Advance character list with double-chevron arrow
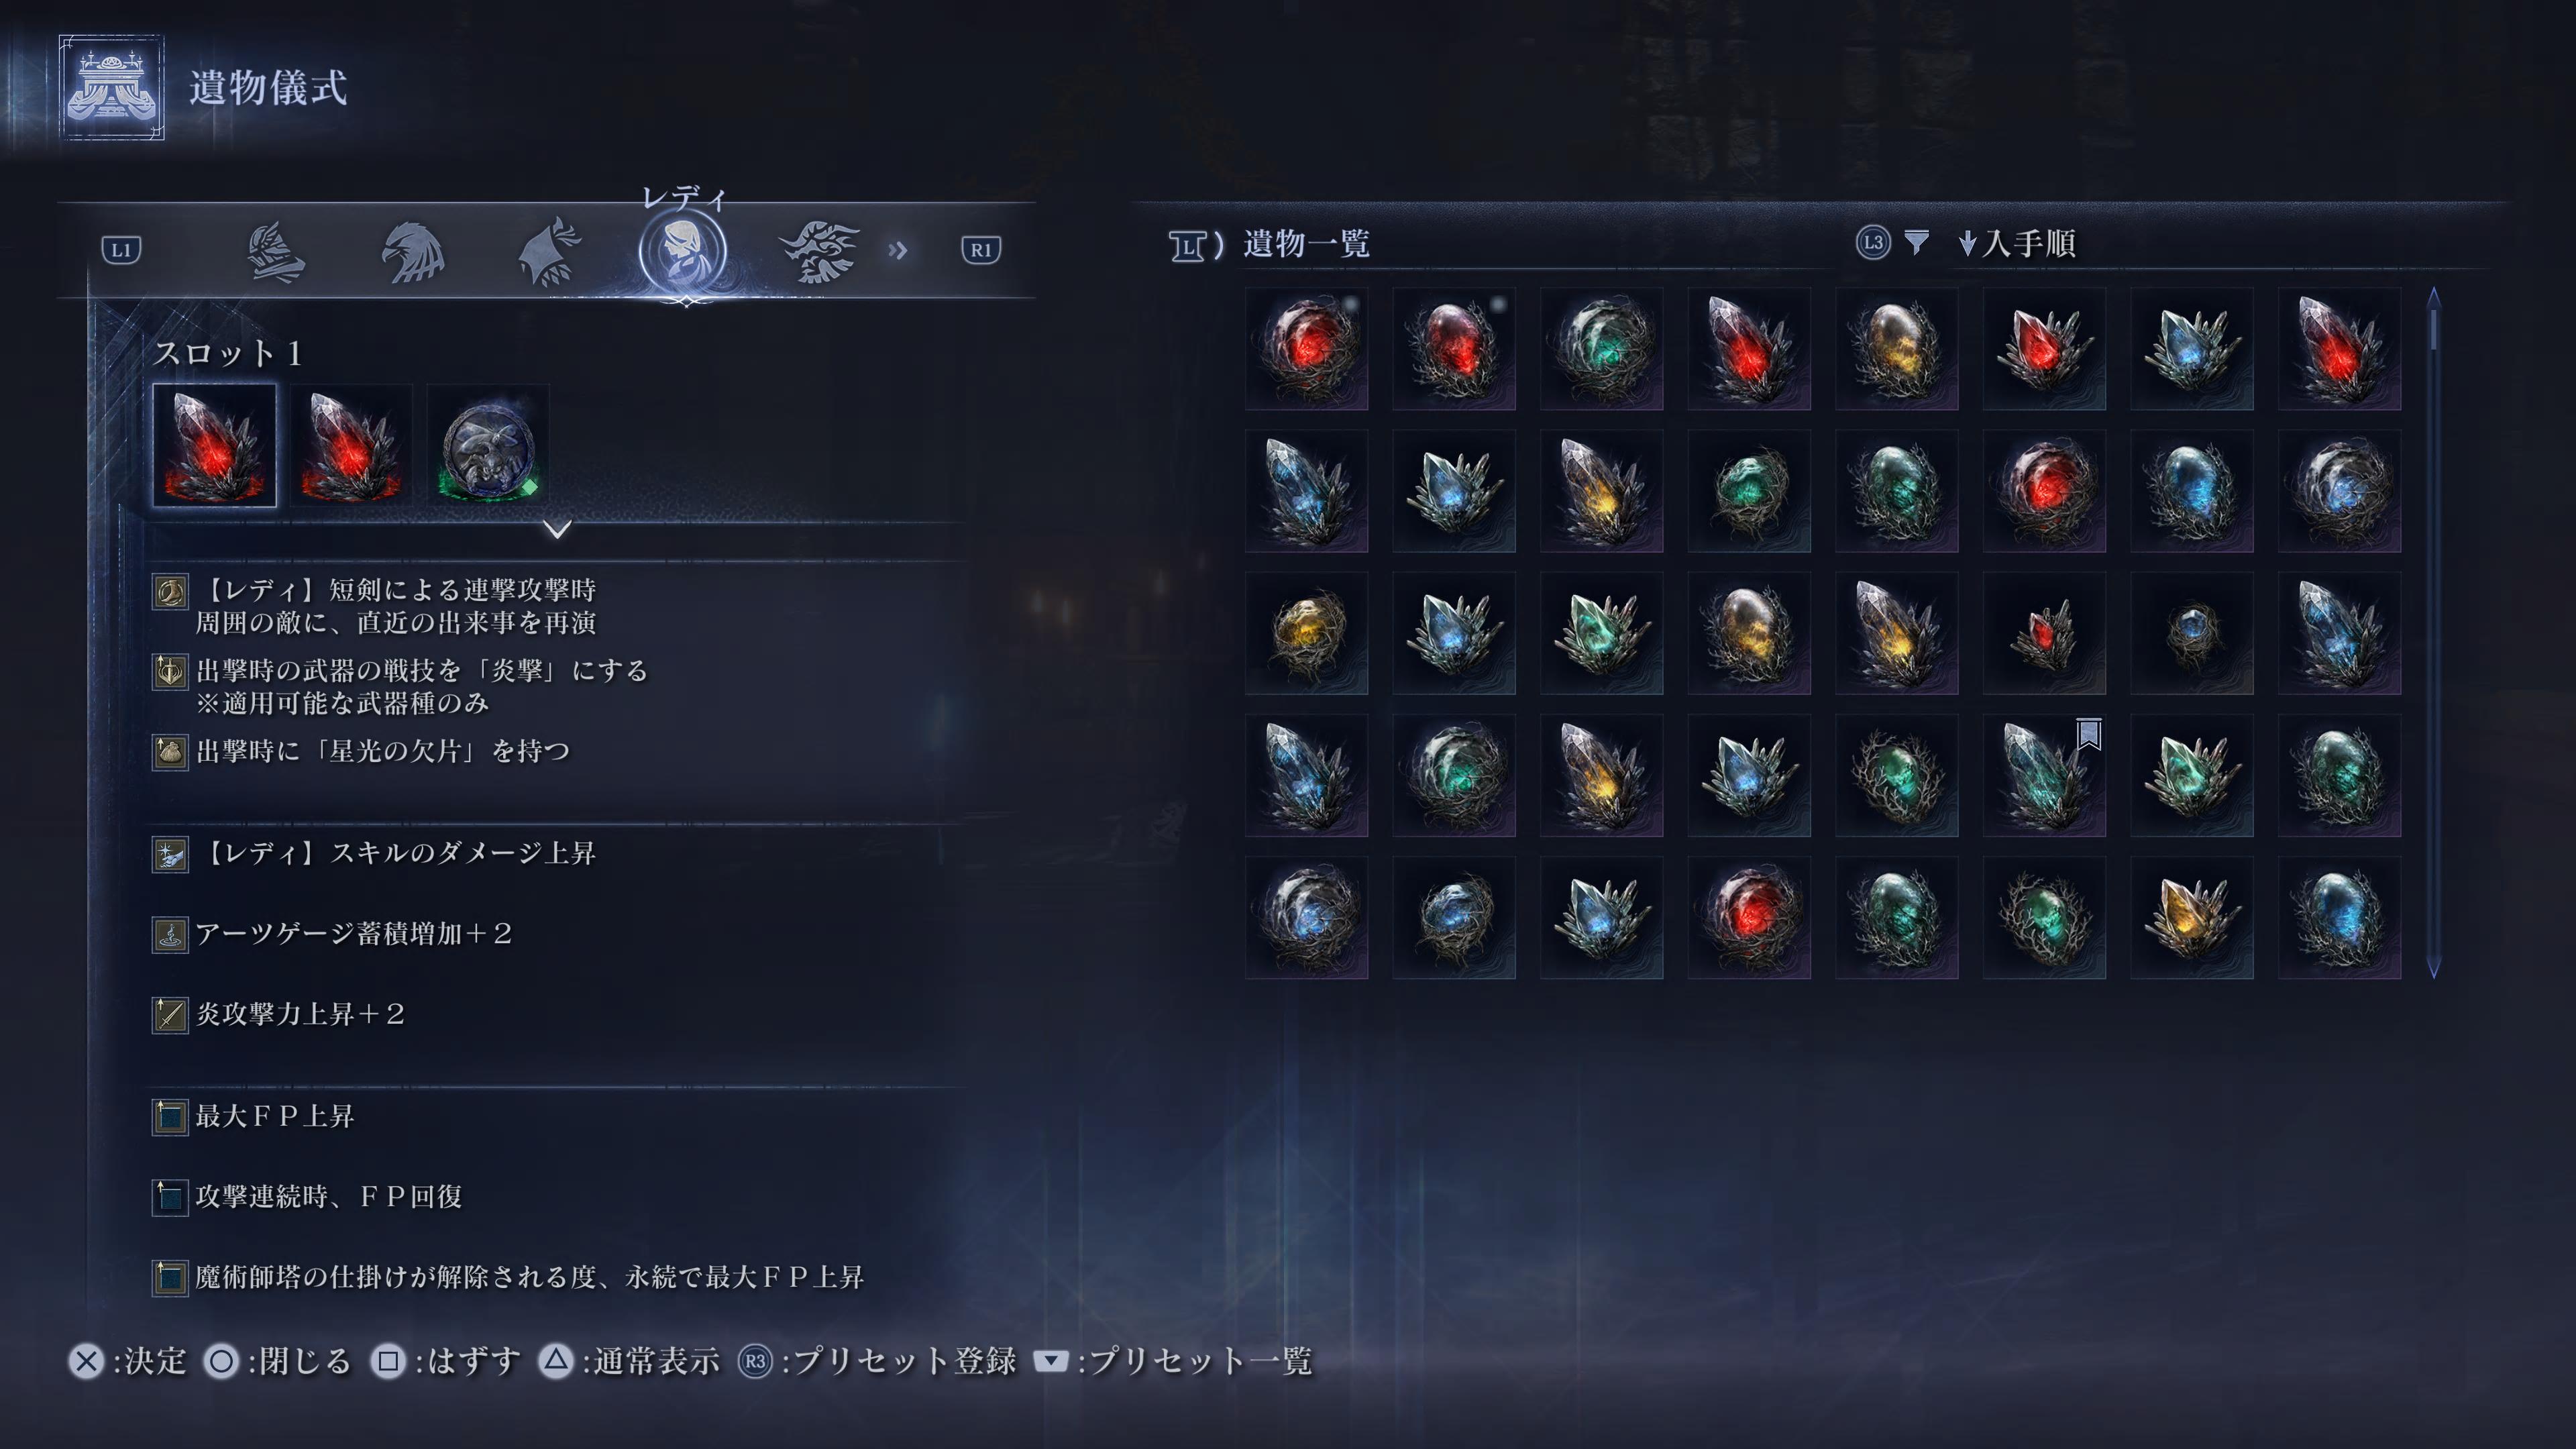2576x1449 pixels. [x=898, y=250]
